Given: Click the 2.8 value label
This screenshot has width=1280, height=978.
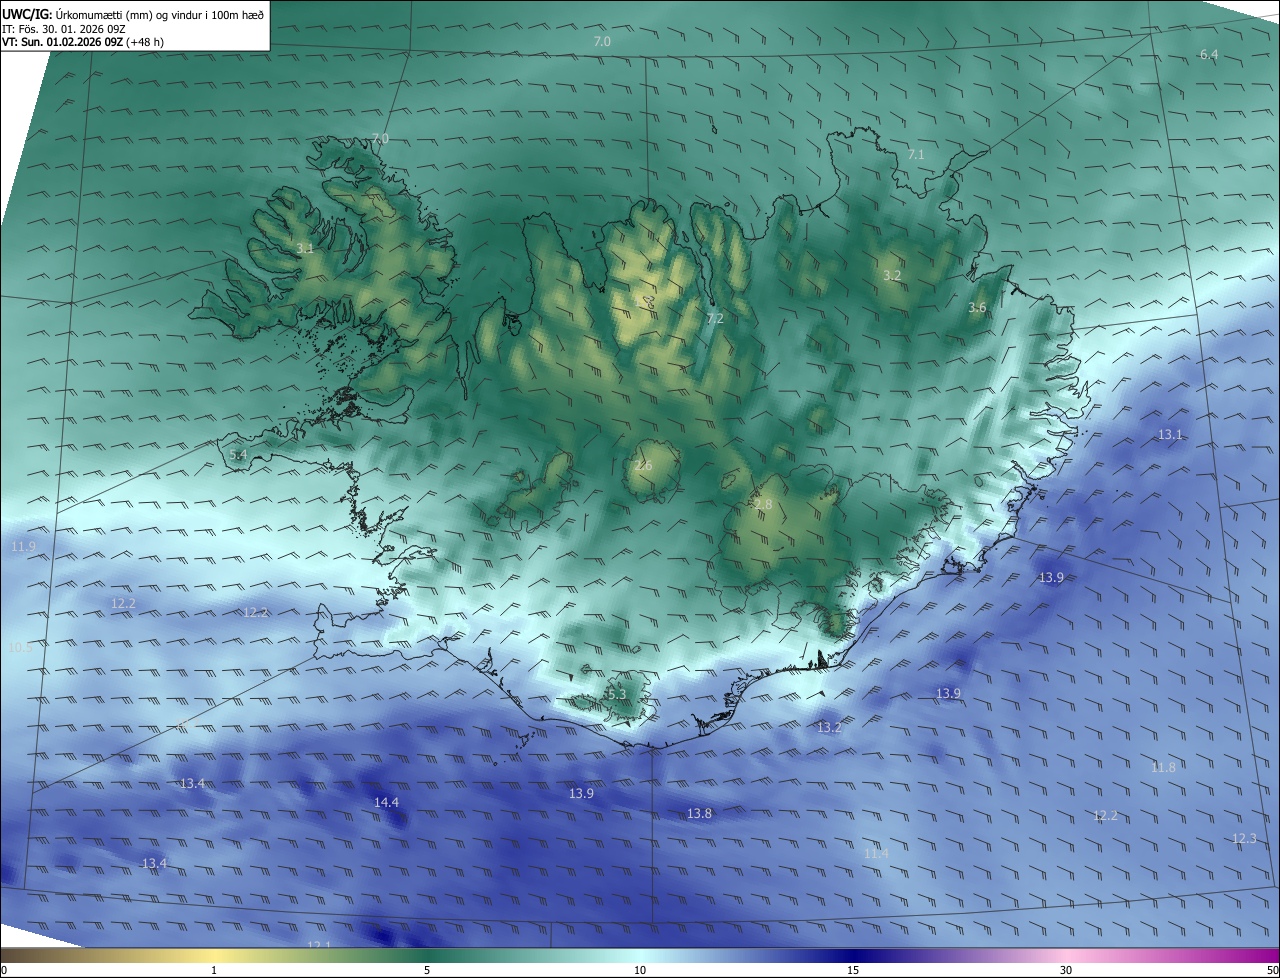Looking at the screenshot, I should coord(763,505).
